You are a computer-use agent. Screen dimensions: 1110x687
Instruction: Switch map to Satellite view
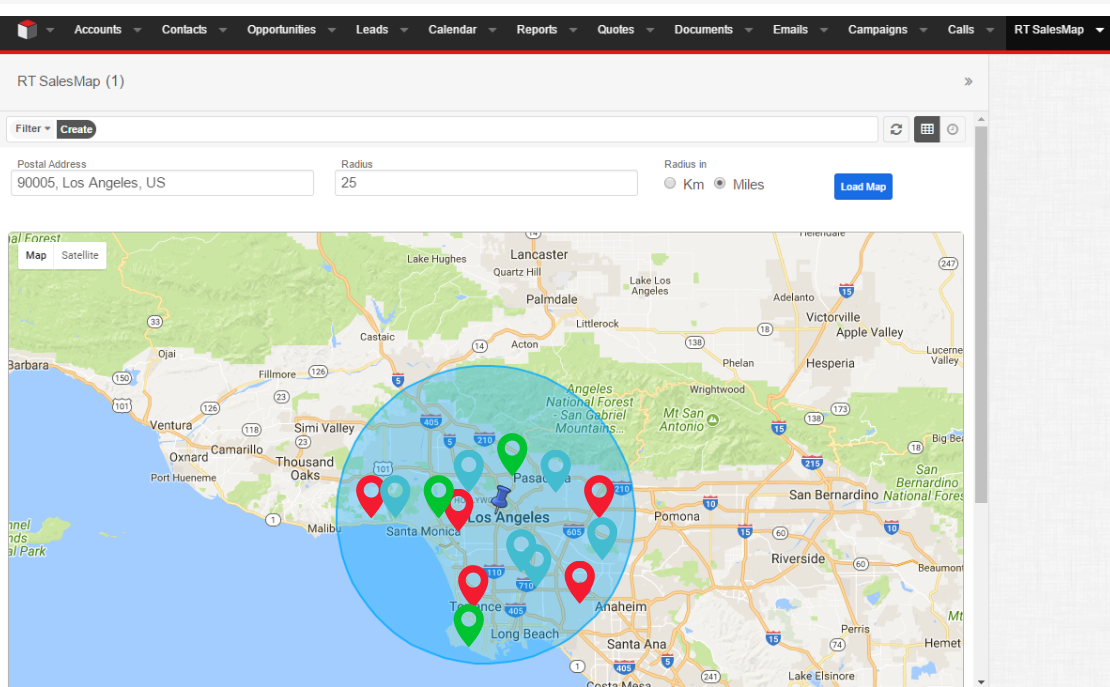tap(80, 255)
